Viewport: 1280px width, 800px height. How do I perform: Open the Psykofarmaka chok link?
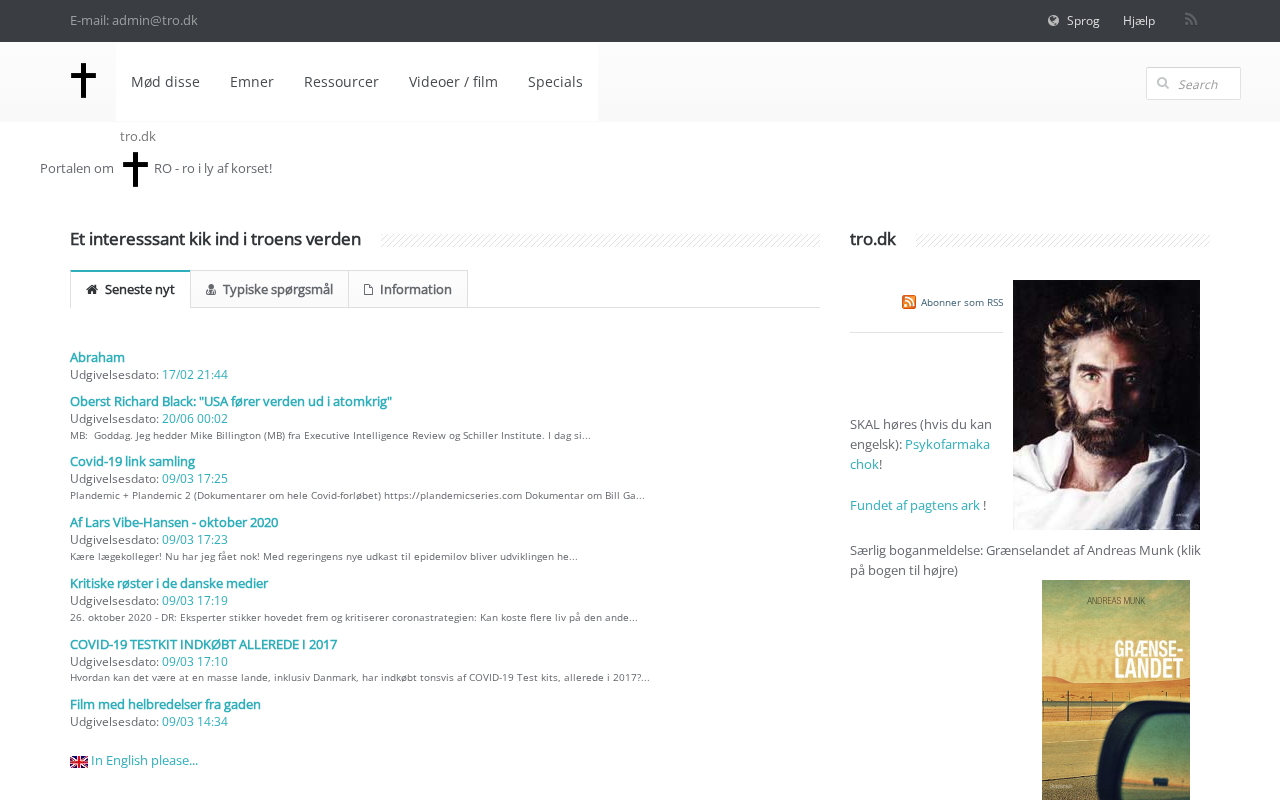click(x=946, y=444)
